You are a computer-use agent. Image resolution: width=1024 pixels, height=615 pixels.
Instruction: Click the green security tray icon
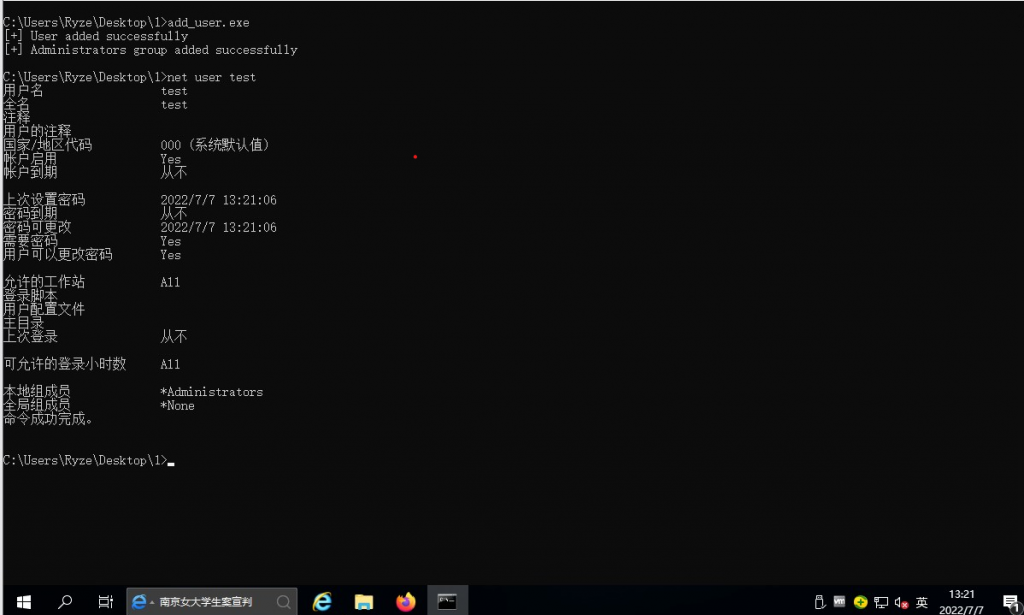click(x=860, y=602)
